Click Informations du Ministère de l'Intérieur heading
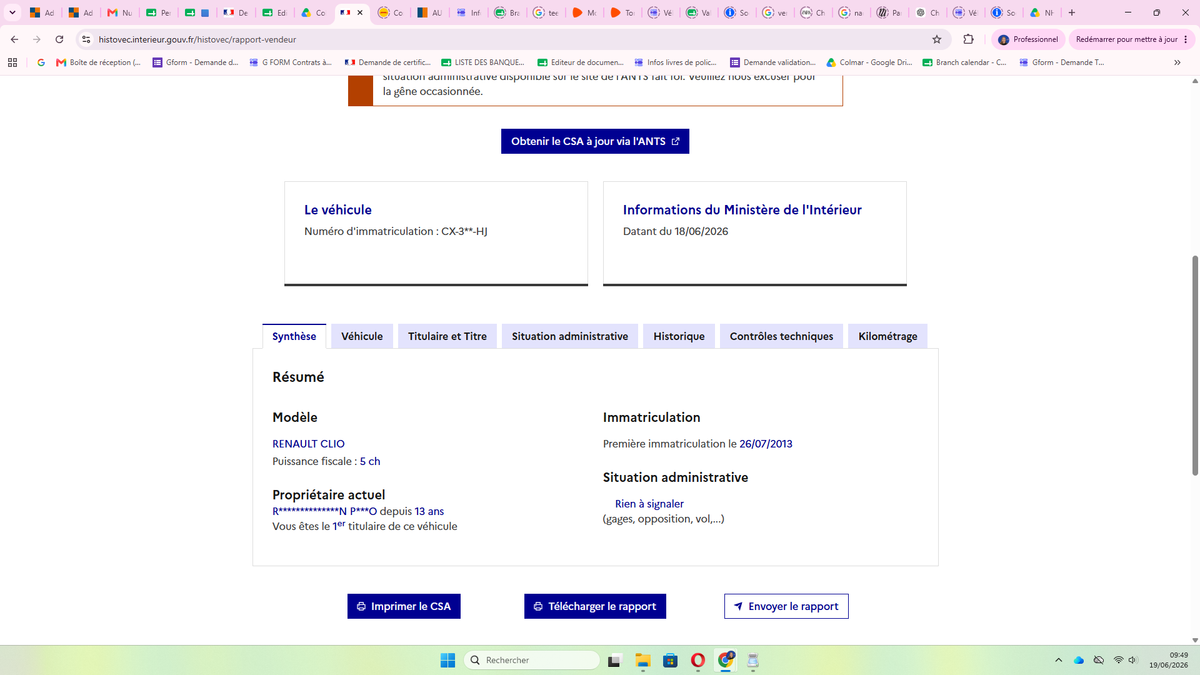 pyautogui.click(x=742, y=210)
